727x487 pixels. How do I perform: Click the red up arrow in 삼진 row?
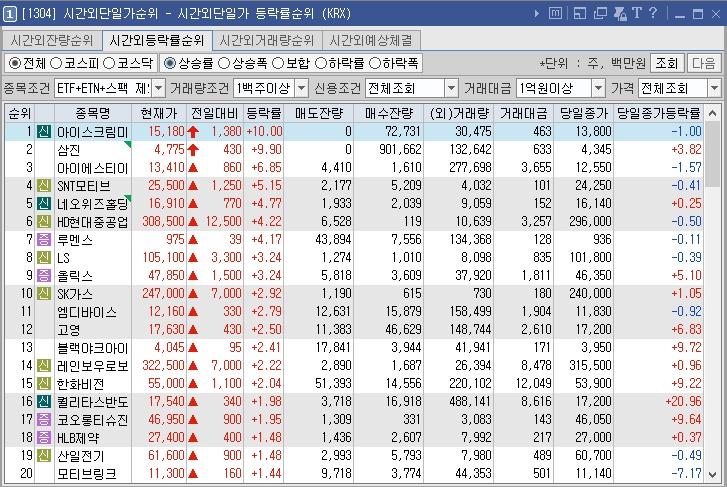[x=193, y=149]
